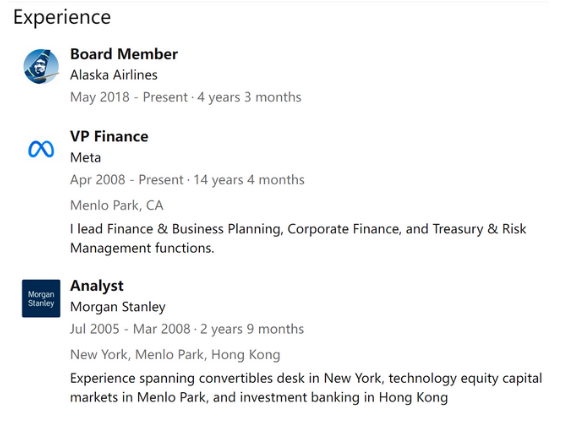The image size is (564, 422).
Task: Click the Experience section heading
Action: [62, 17]
